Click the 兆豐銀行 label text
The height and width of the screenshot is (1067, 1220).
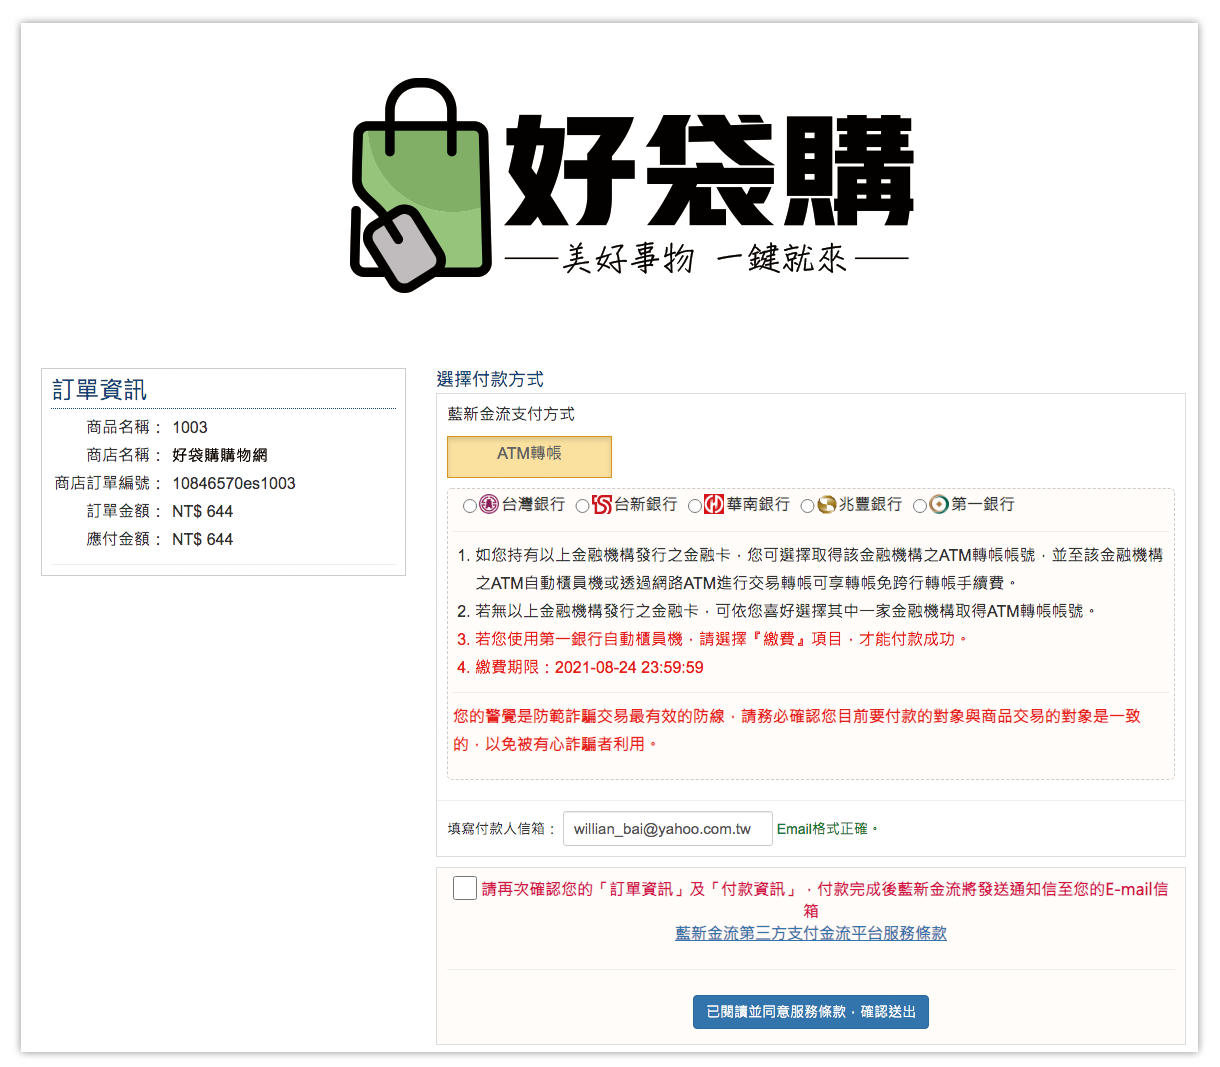coord(870,505)
